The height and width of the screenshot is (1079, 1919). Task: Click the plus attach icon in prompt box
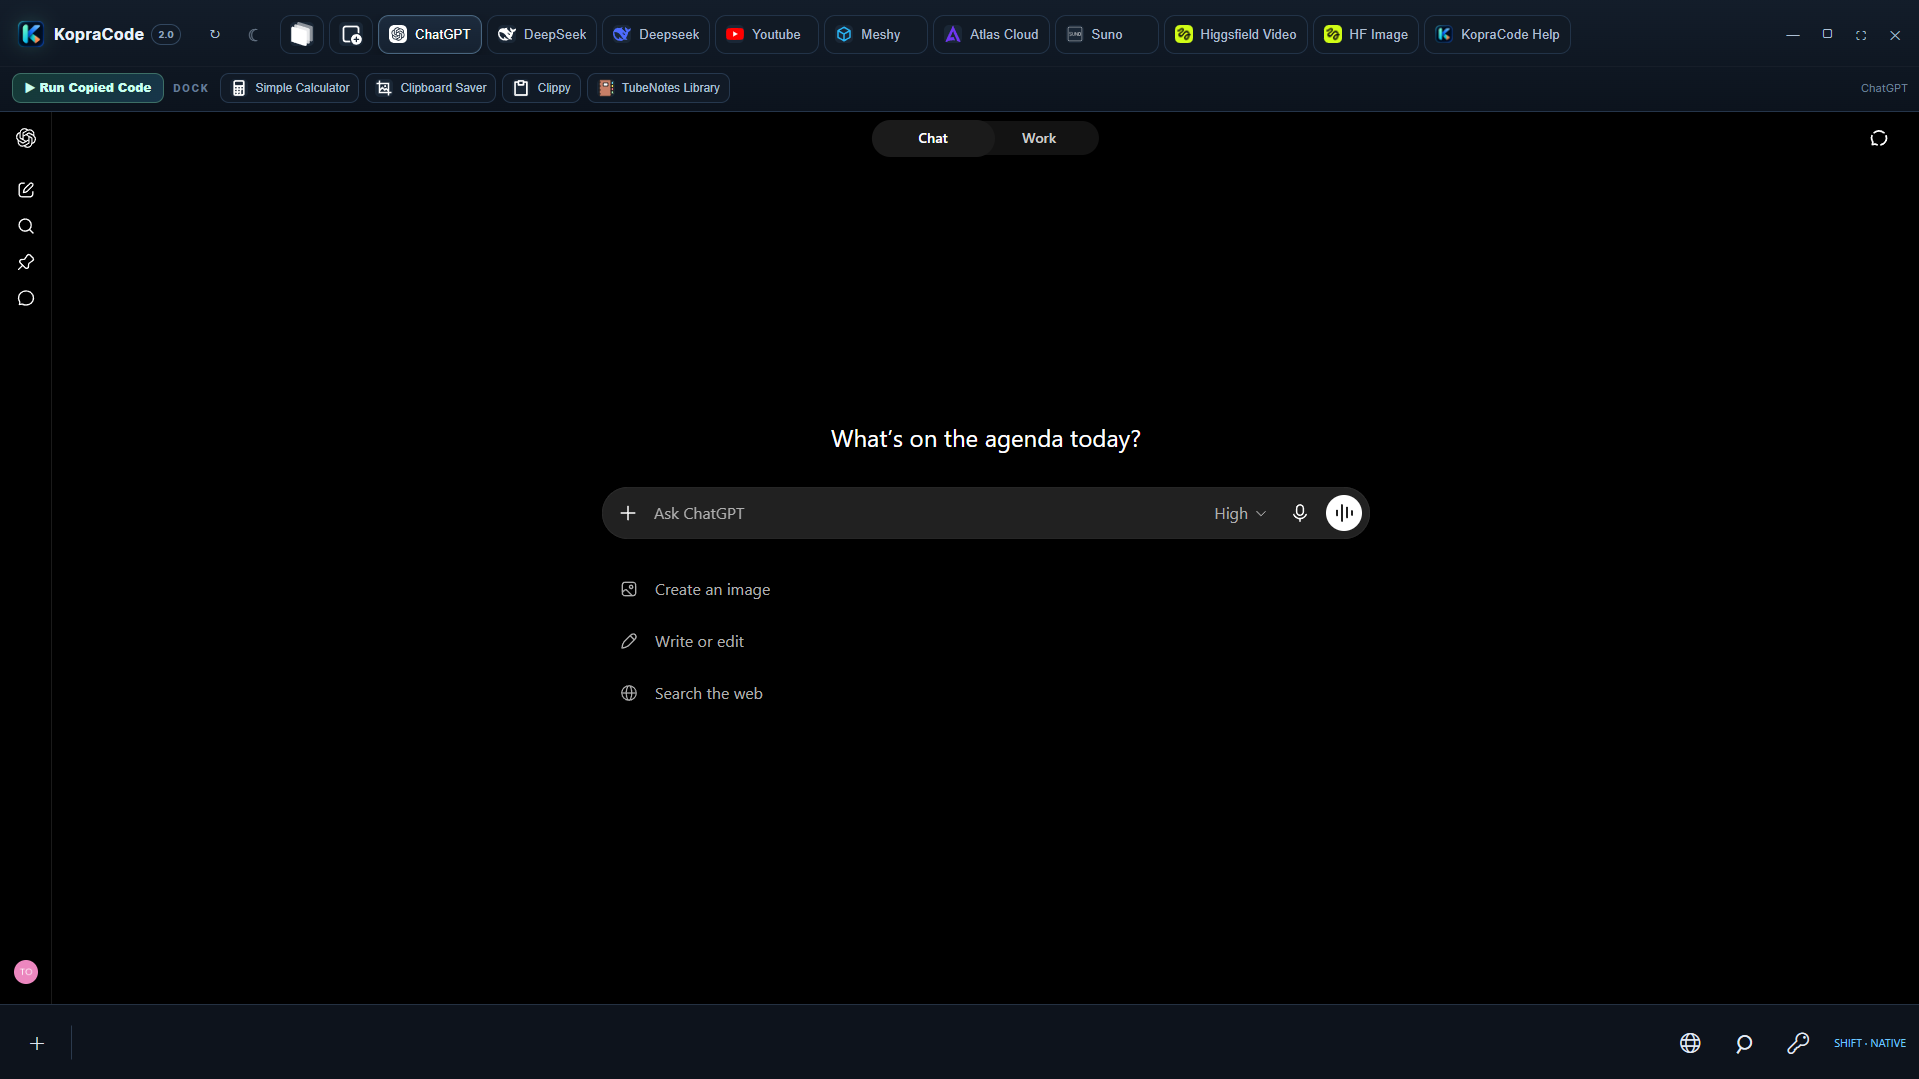[x=628, y=513]
